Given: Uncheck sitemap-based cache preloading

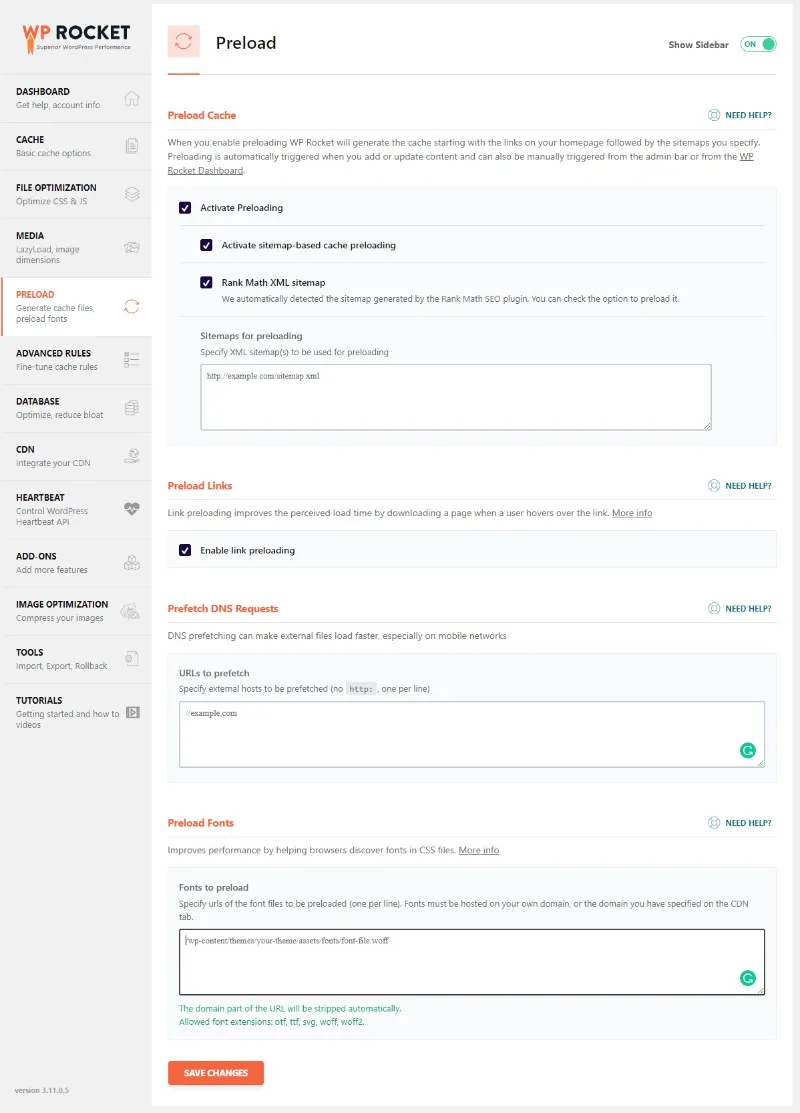Looking at the screenshot, I should (x=206, y=245).
